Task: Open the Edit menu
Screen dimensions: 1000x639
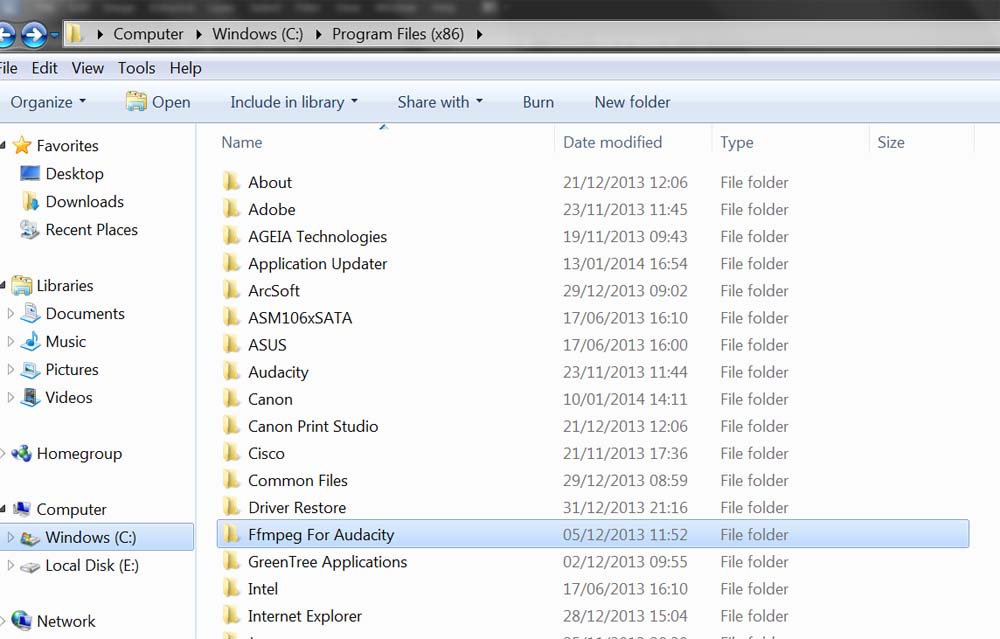Action: click(45, 68)
